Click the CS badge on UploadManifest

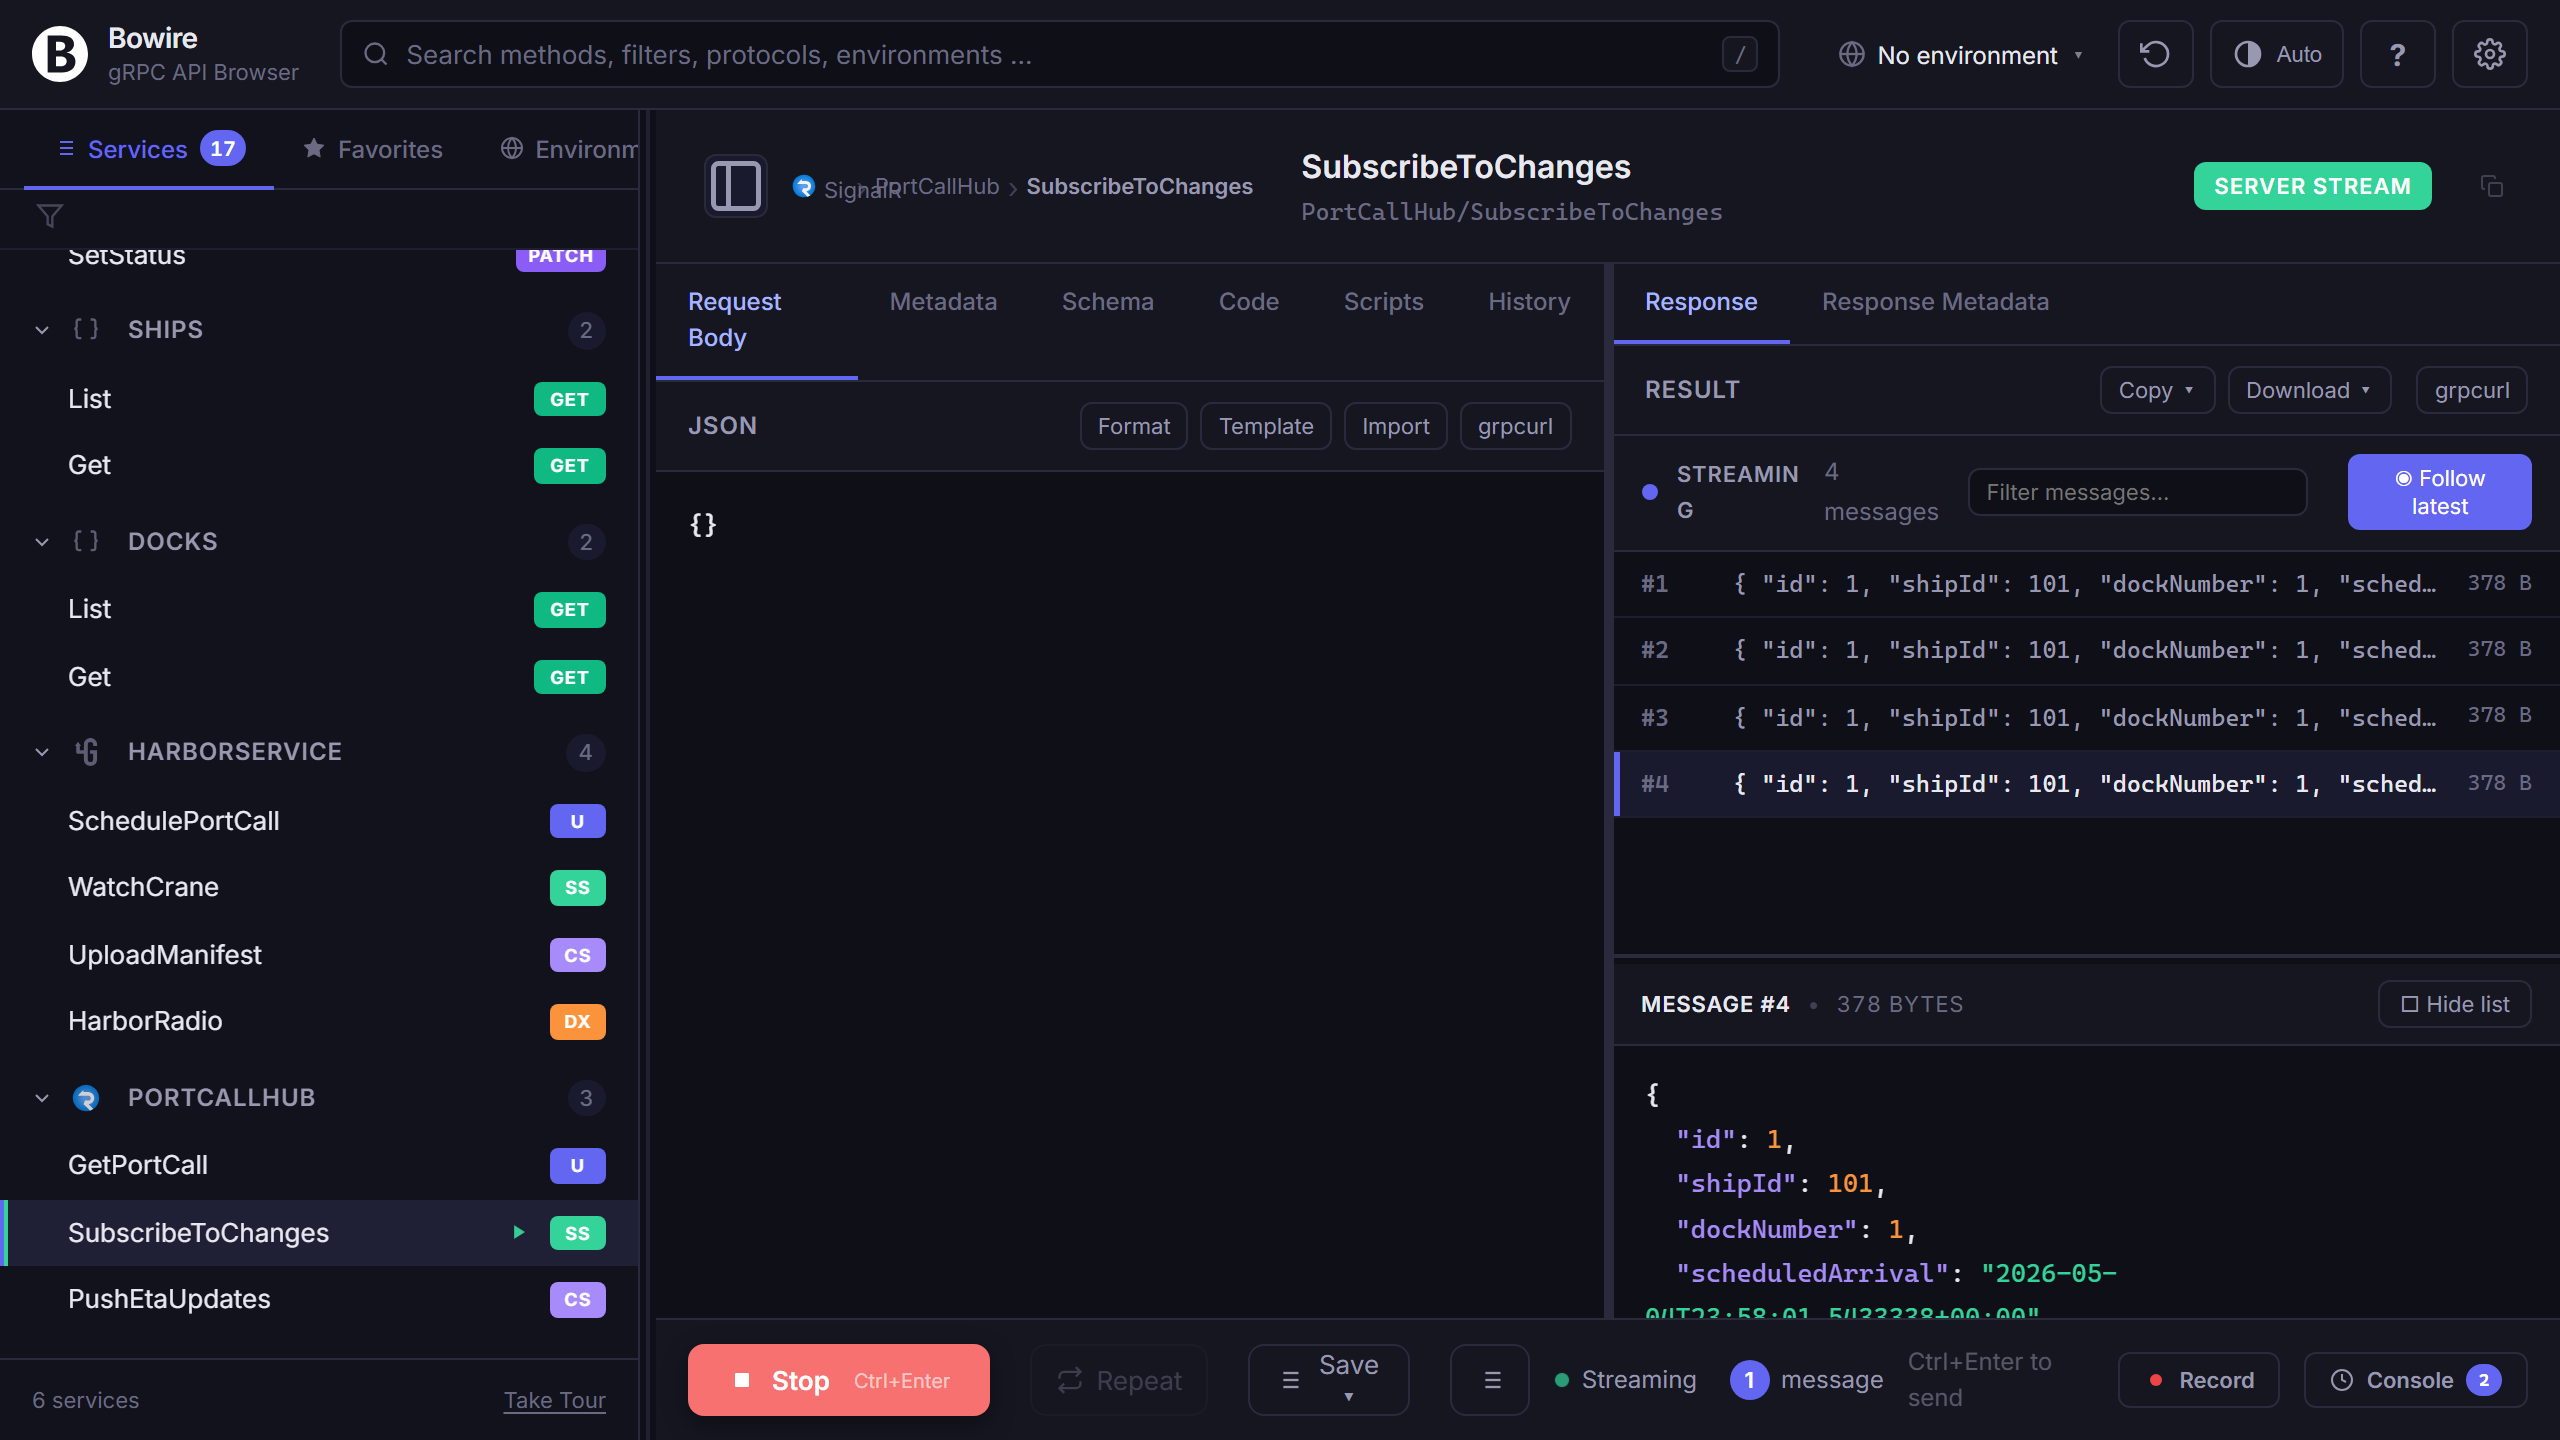tap(577, 955)
